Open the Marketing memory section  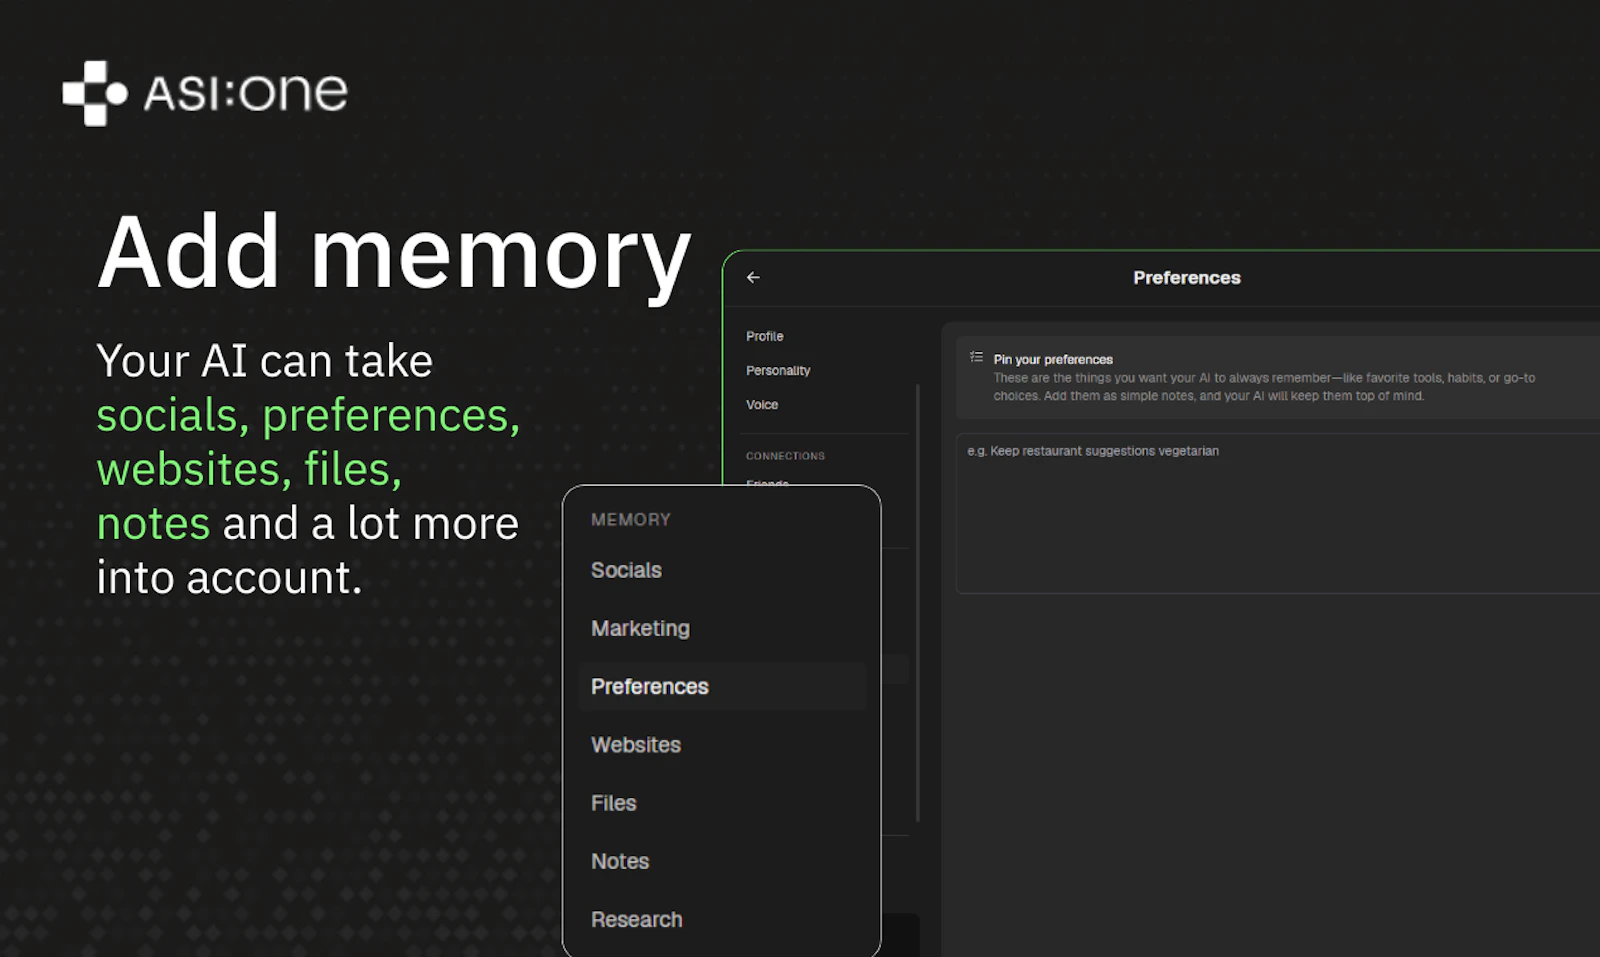(640, 628)
